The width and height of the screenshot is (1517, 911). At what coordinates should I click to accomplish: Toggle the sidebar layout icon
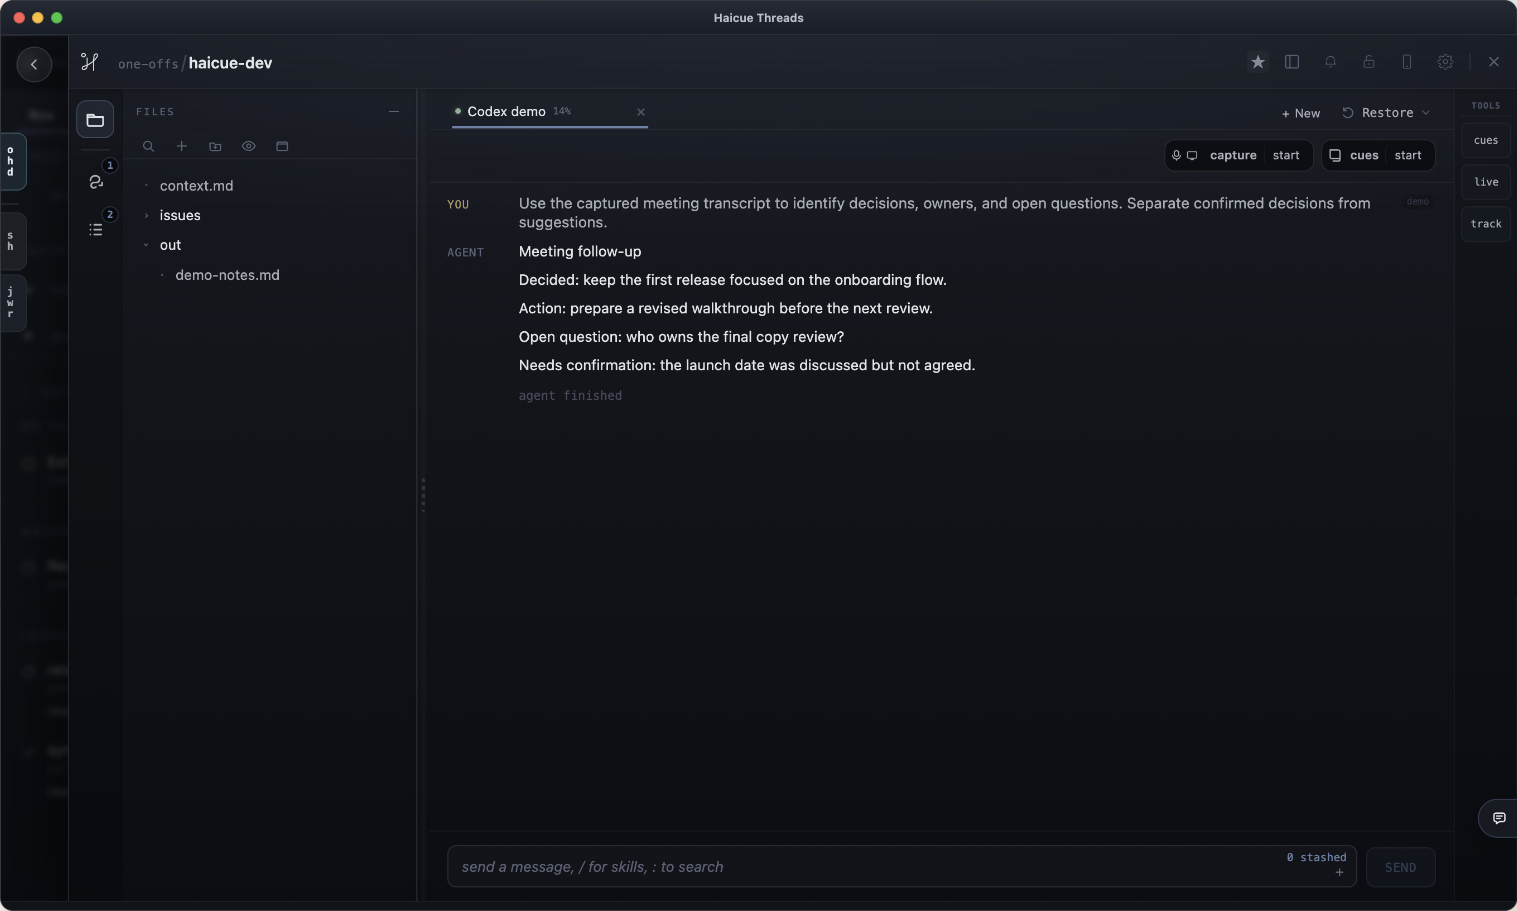pos(1292,62)
